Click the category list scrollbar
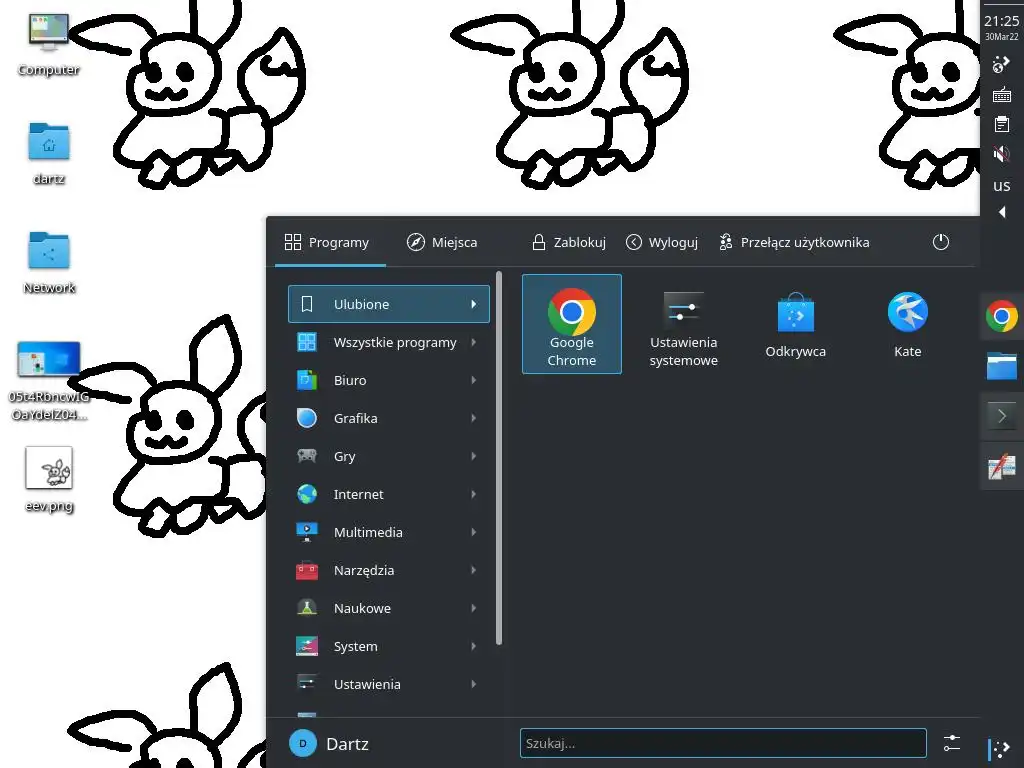1024x768 pixels. pos(499,458)
